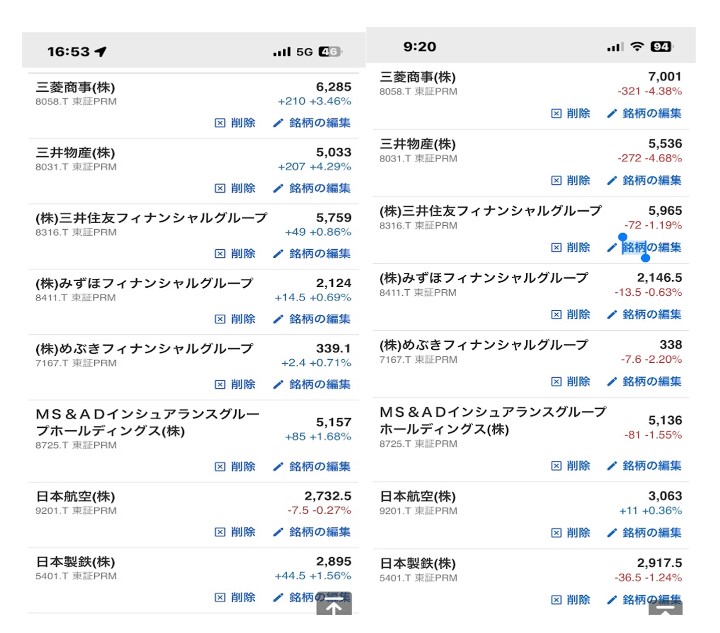The width and height of the screenshot is (720, 633).
Task: Select (株)めぶきフィナンシャルグループ name in 16:53 screen
Action: pyautogui.click(x=145, y=349)
